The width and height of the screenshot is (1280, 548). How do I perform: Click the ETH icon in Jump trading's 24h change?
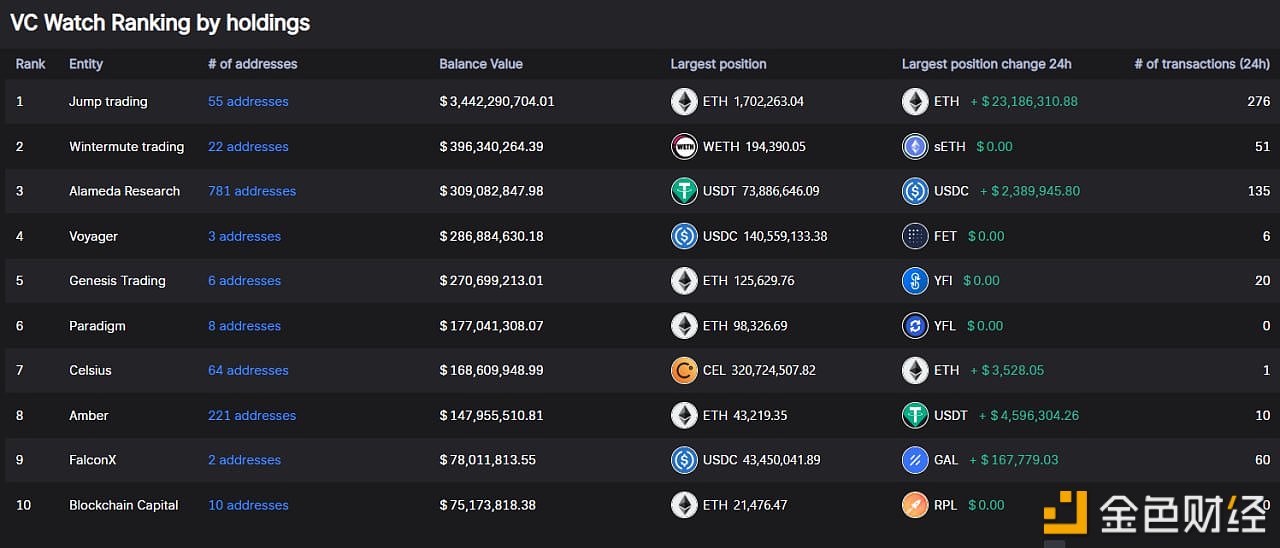click(915, 101)
